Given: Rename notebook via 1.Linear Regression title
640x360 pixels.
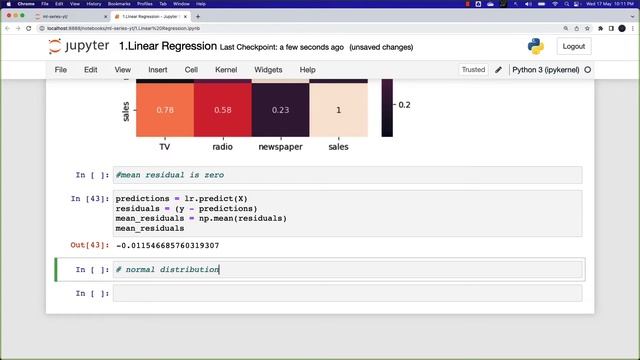Looking at the screenshot, I should pos(168,46).
